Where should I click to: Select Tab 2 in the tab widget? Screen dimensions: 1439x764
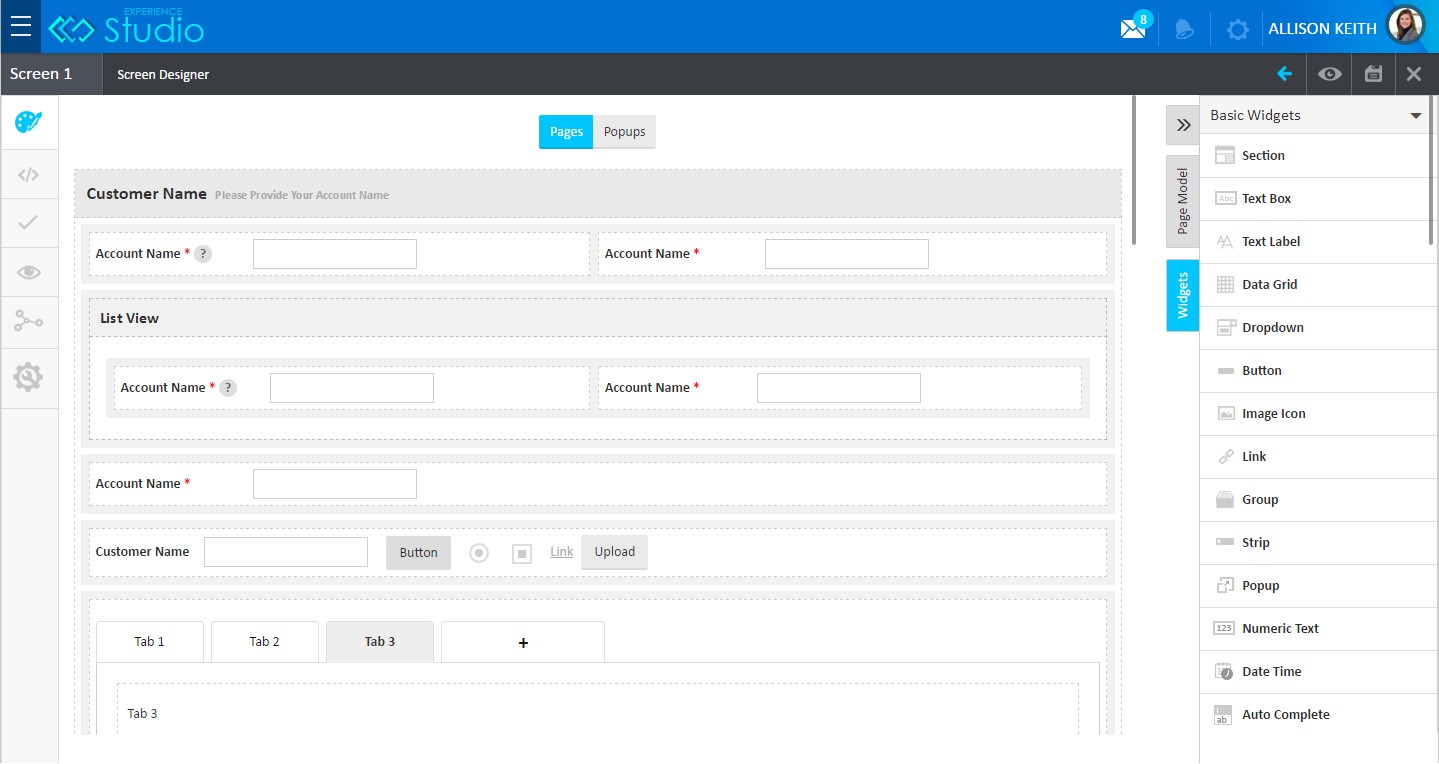pos(264,642)
